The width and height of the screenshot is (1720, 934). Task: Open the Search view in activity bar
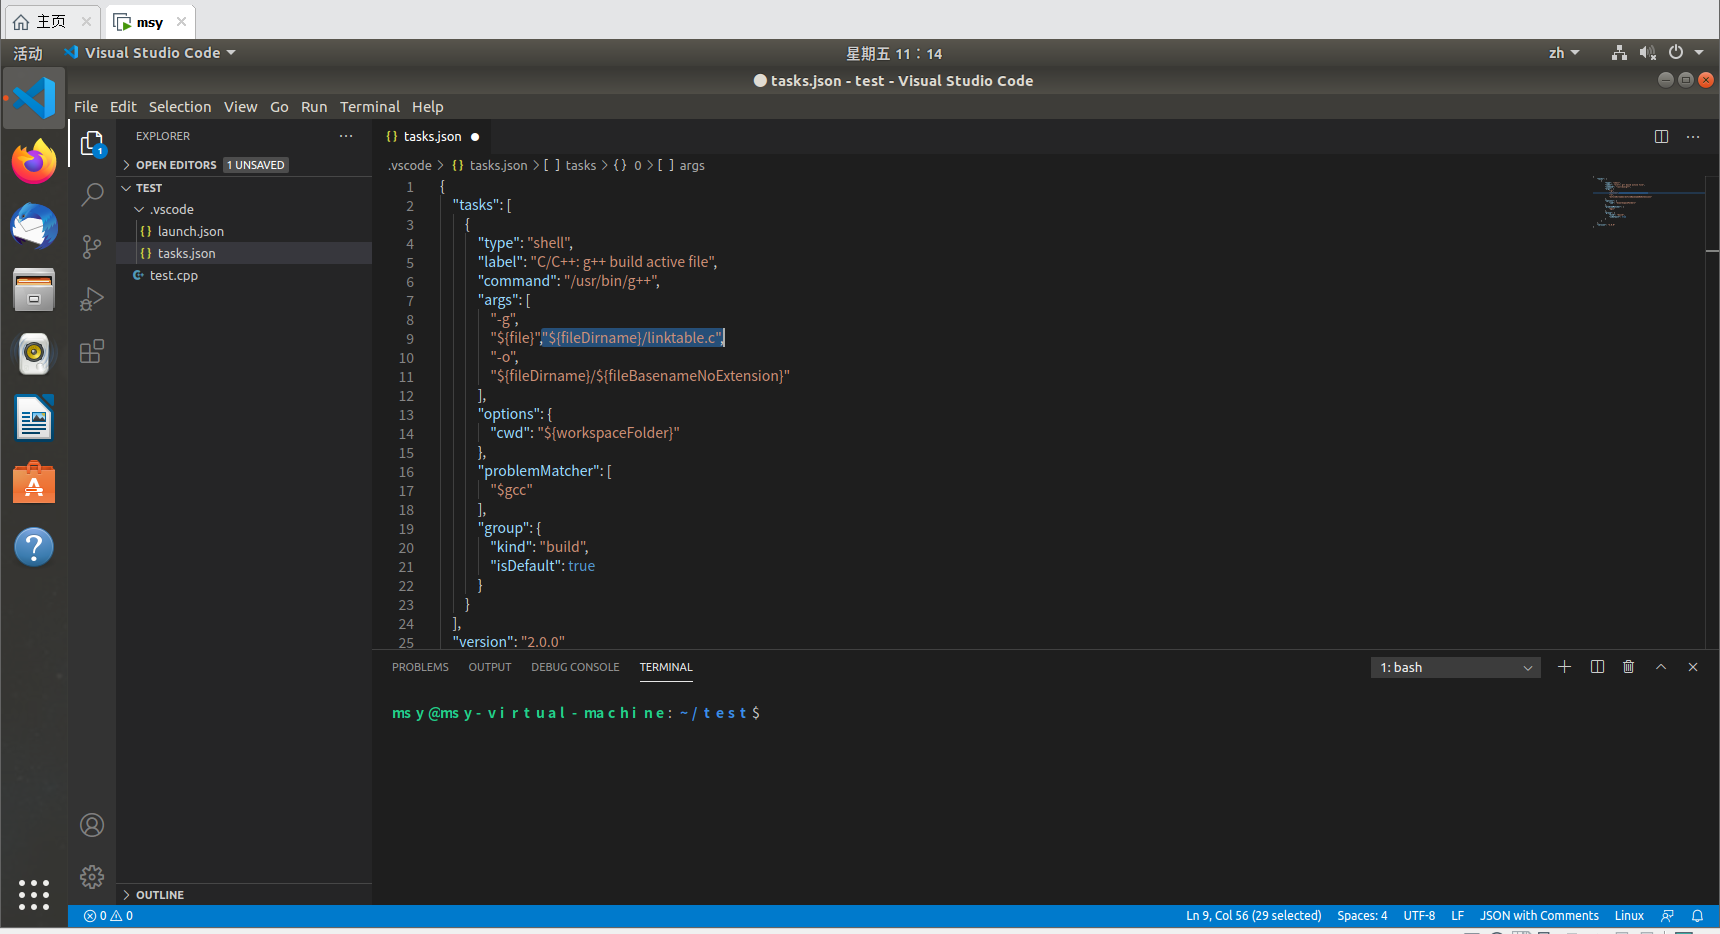click(x=92, y=194)
